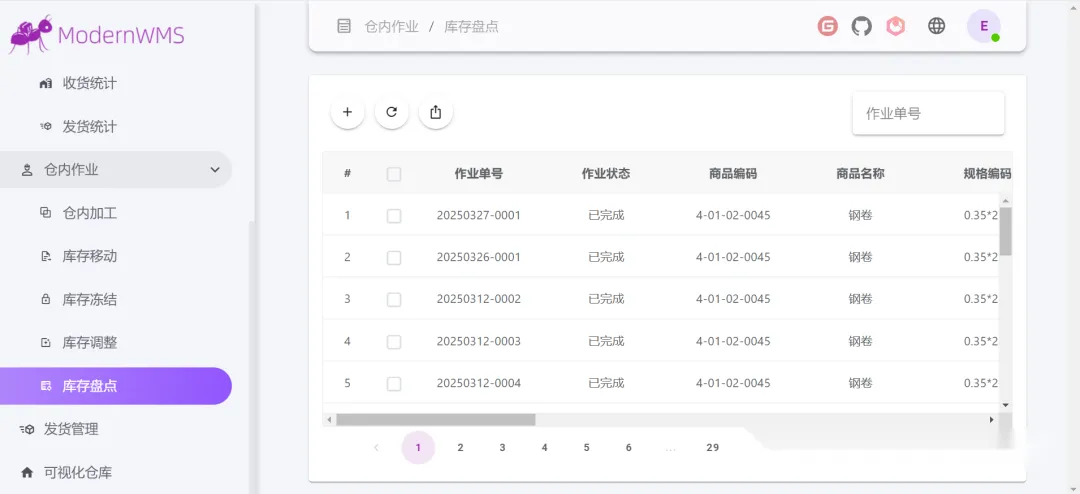Image resolution: width=1080 pixels, height=494 pixels.
Task: Click the add new stocktaking plus icon
Action: coord(348,112)
